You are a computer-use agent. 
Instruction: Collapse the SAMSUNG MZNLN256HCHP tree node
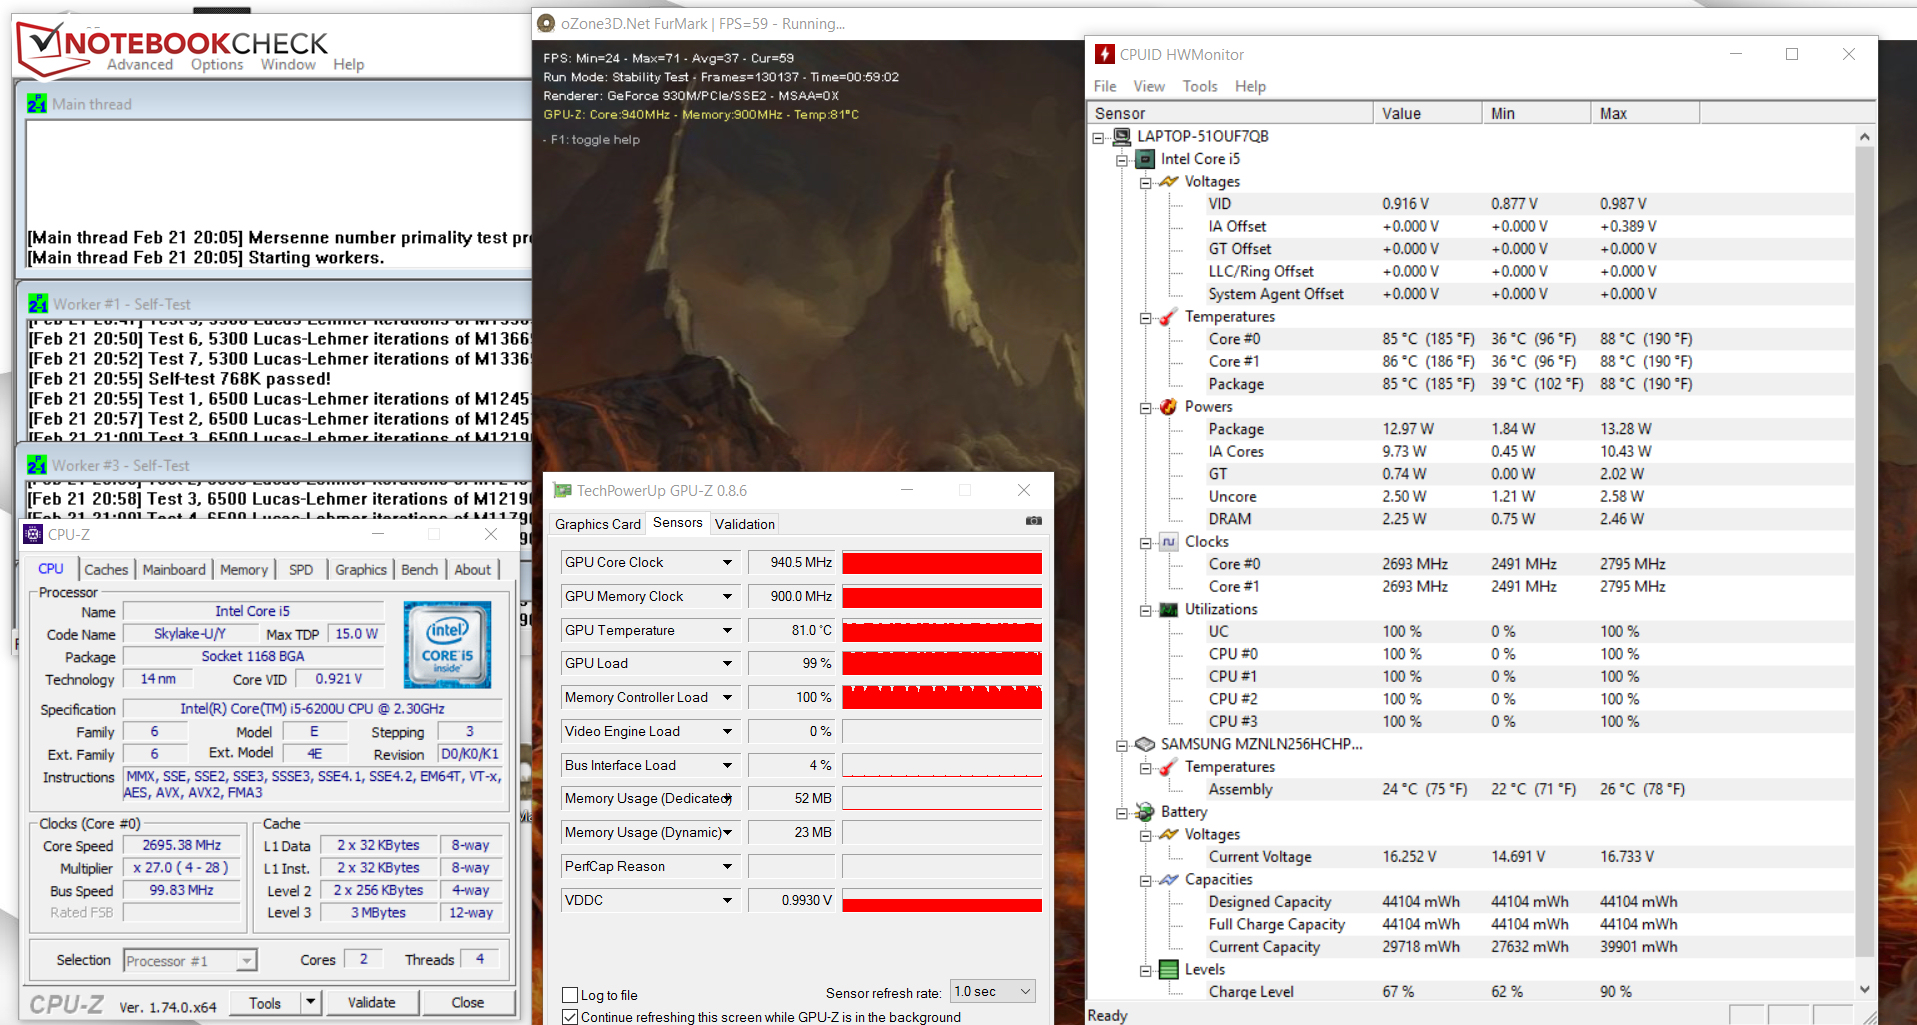point(1122,745)
